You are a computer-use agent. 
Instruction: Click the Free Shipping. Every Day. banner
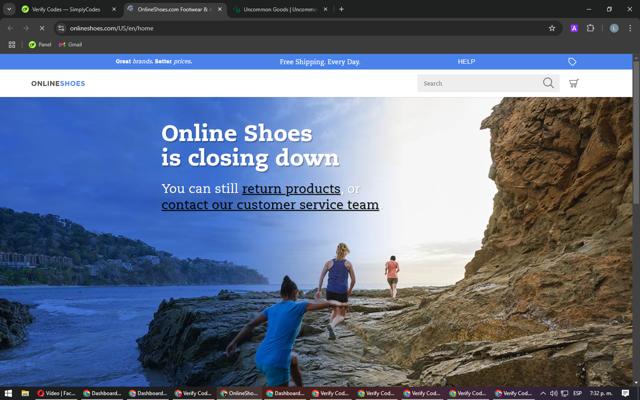pyautogui.click(x=320, y=62)
